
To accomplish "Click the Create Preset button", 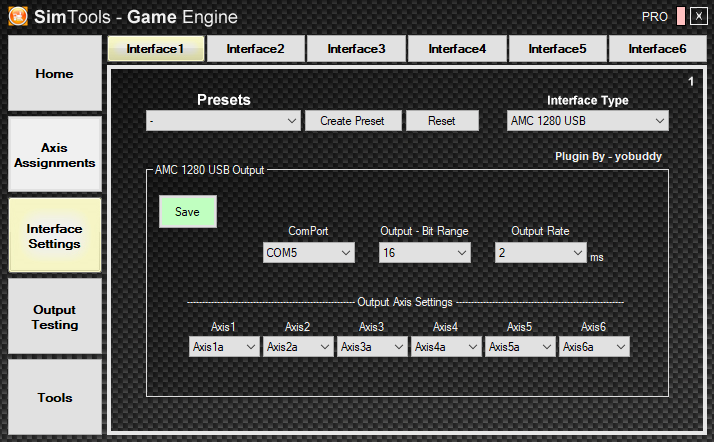I will (x=352, y=121).
